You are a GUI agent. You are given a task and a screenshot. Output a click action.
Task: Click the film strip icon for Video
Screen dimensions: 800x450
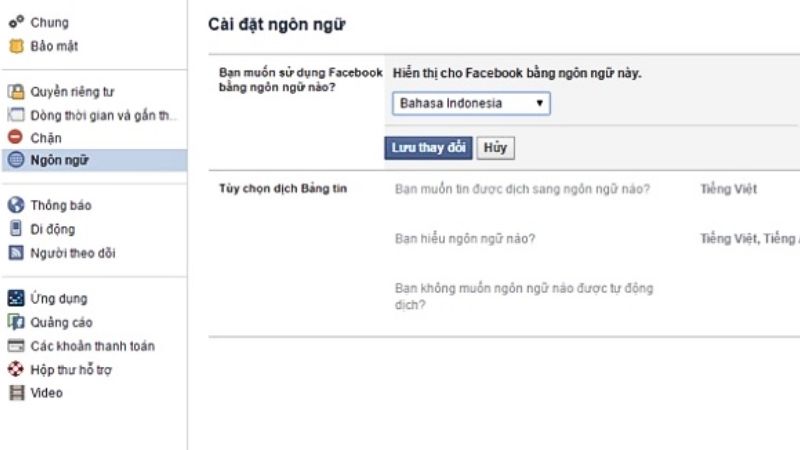16,392
